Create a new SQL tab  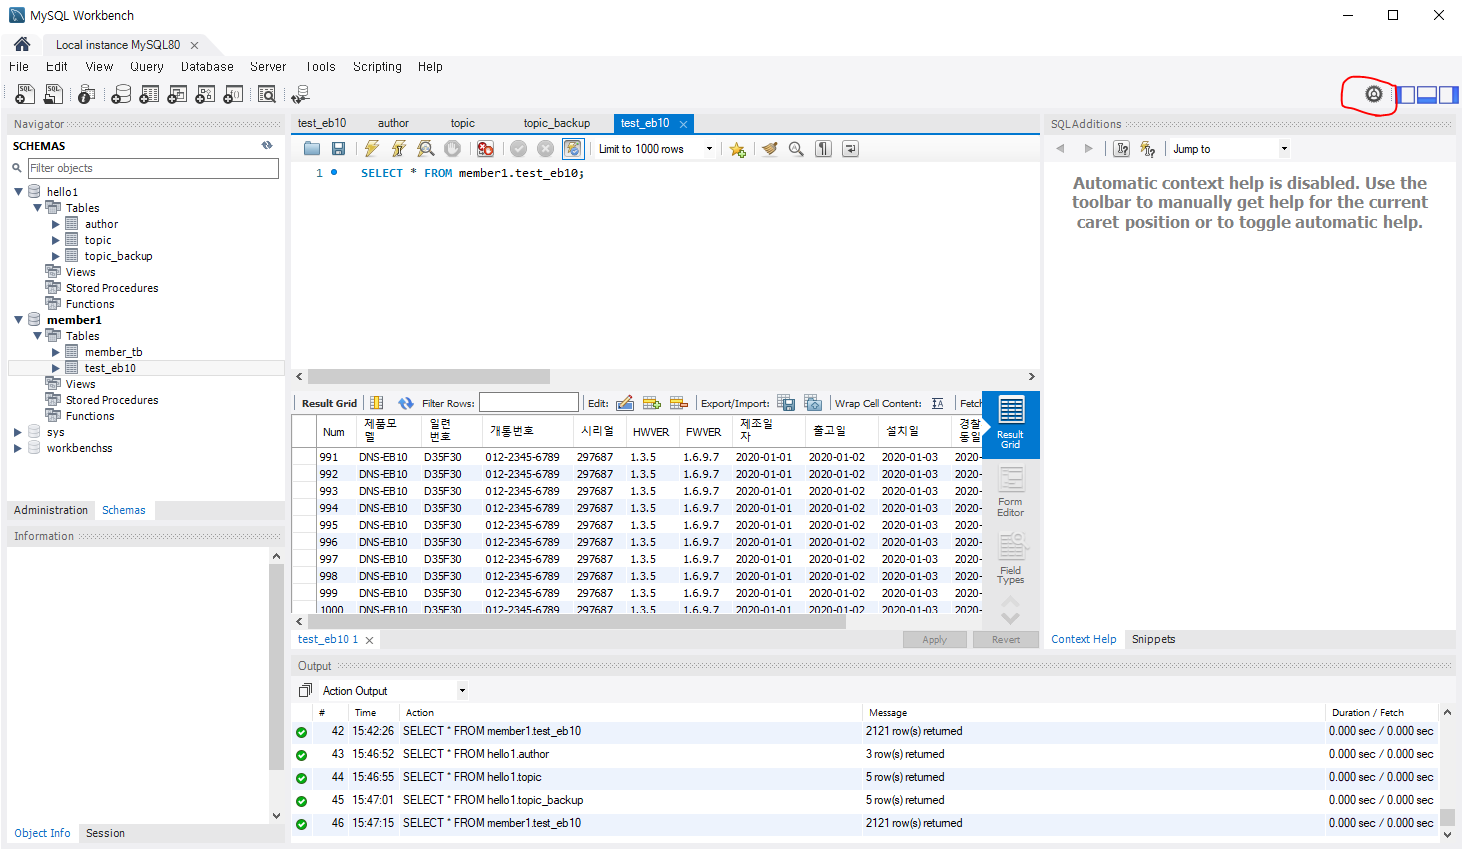pos(25,94)
